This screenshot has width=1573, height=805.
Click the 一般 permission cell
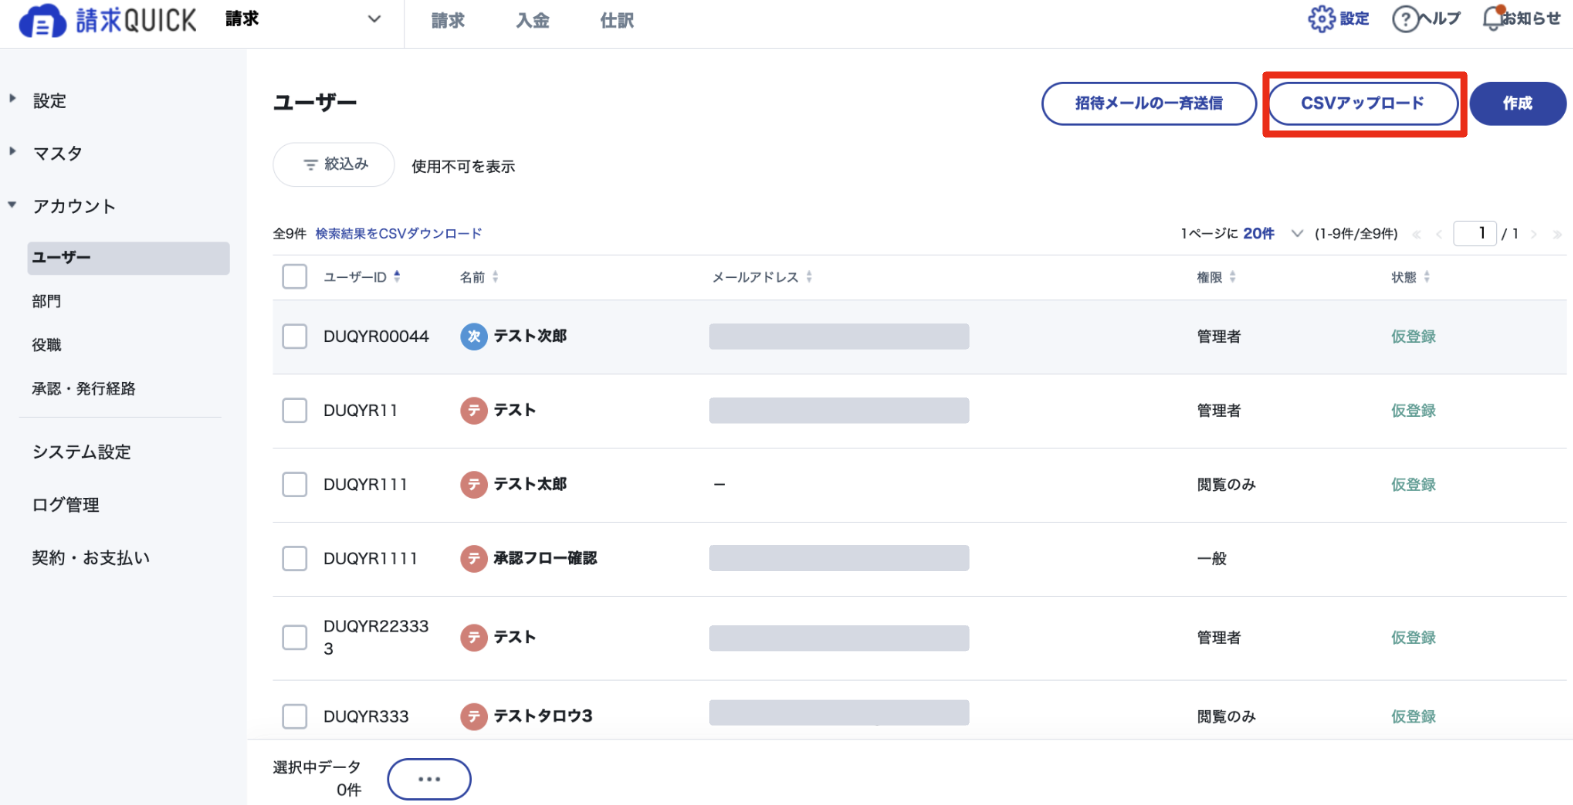[1212, 559]
